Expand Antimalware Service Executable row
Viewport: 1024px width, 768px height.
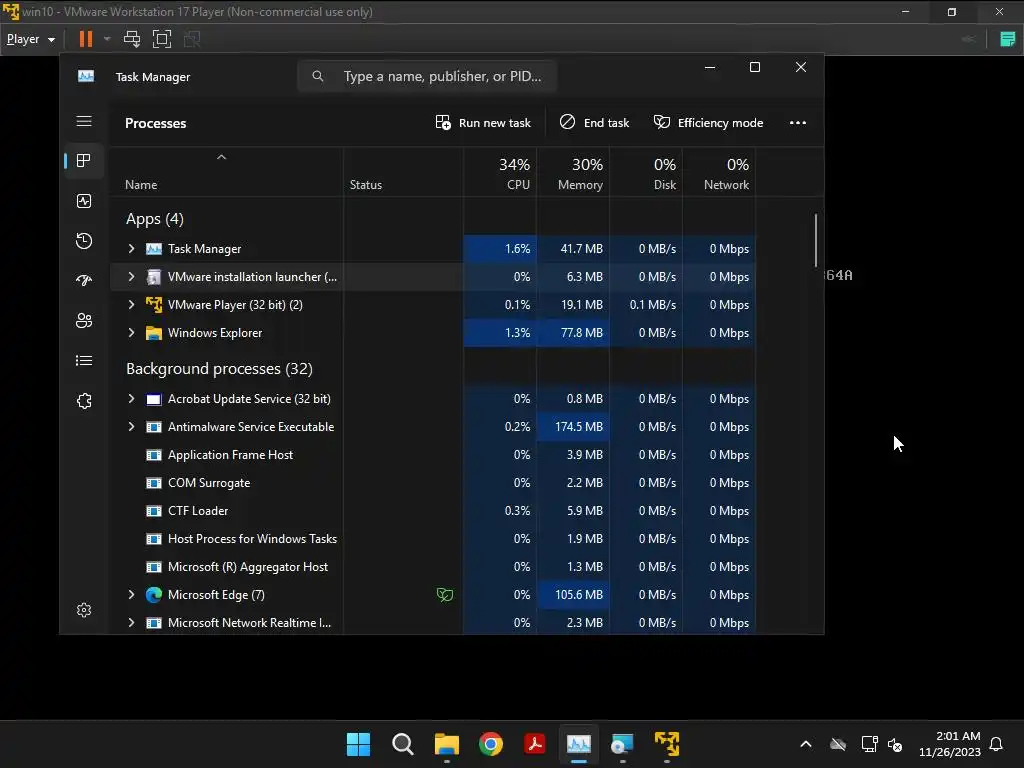point(131,426)
